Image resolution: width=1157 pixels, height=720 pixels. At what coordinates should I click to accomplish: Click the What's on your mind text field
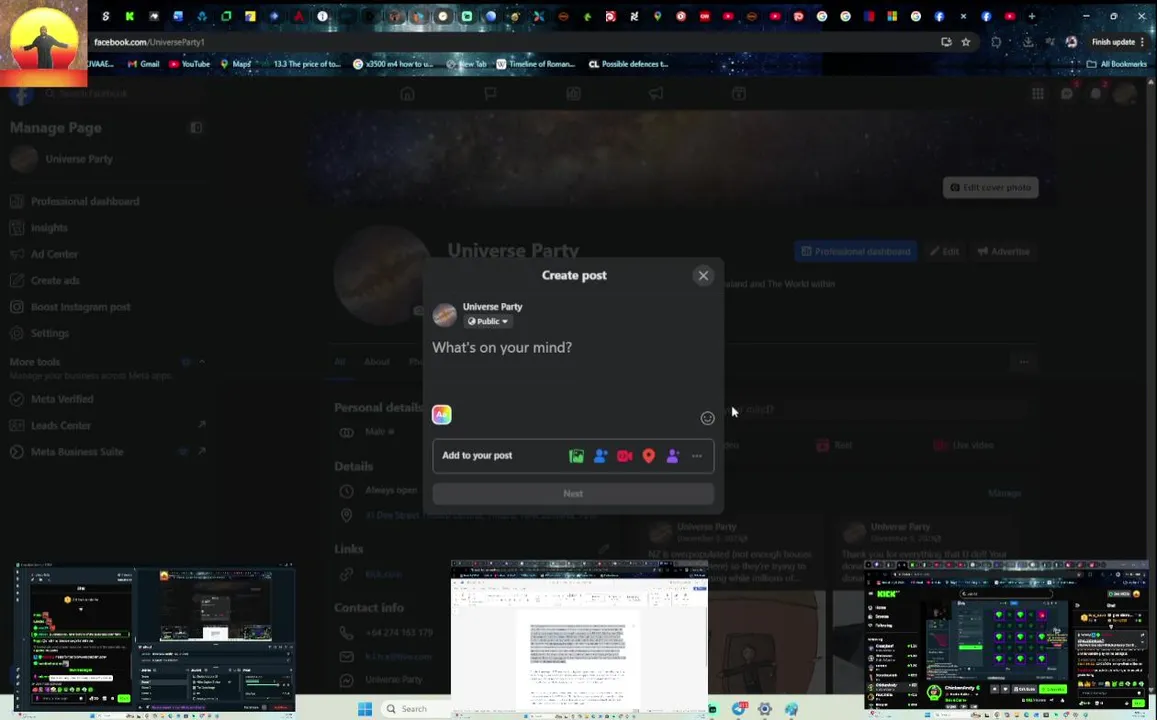click(x=573, y=347)
